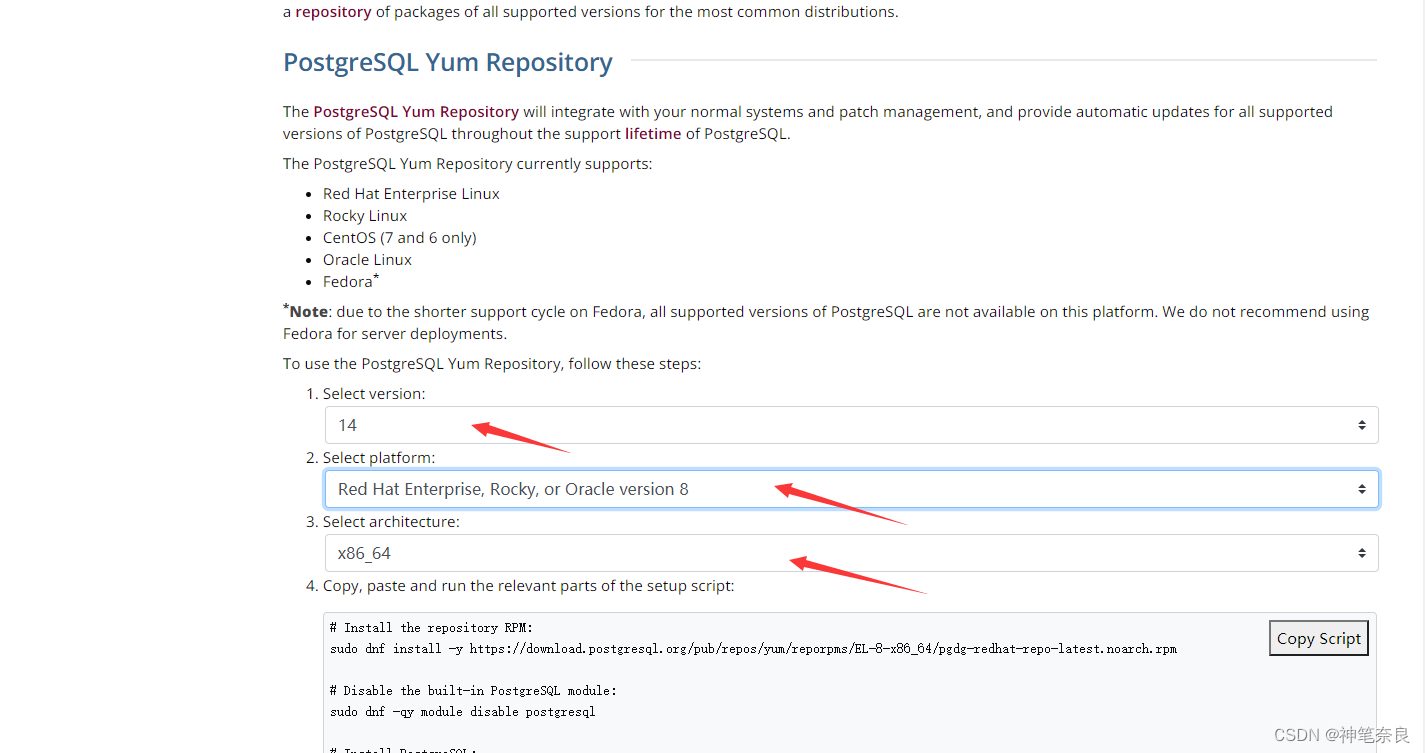
Task: Open the Select platform dropdown
Action: pyautogui.click(x=851, y=489)
